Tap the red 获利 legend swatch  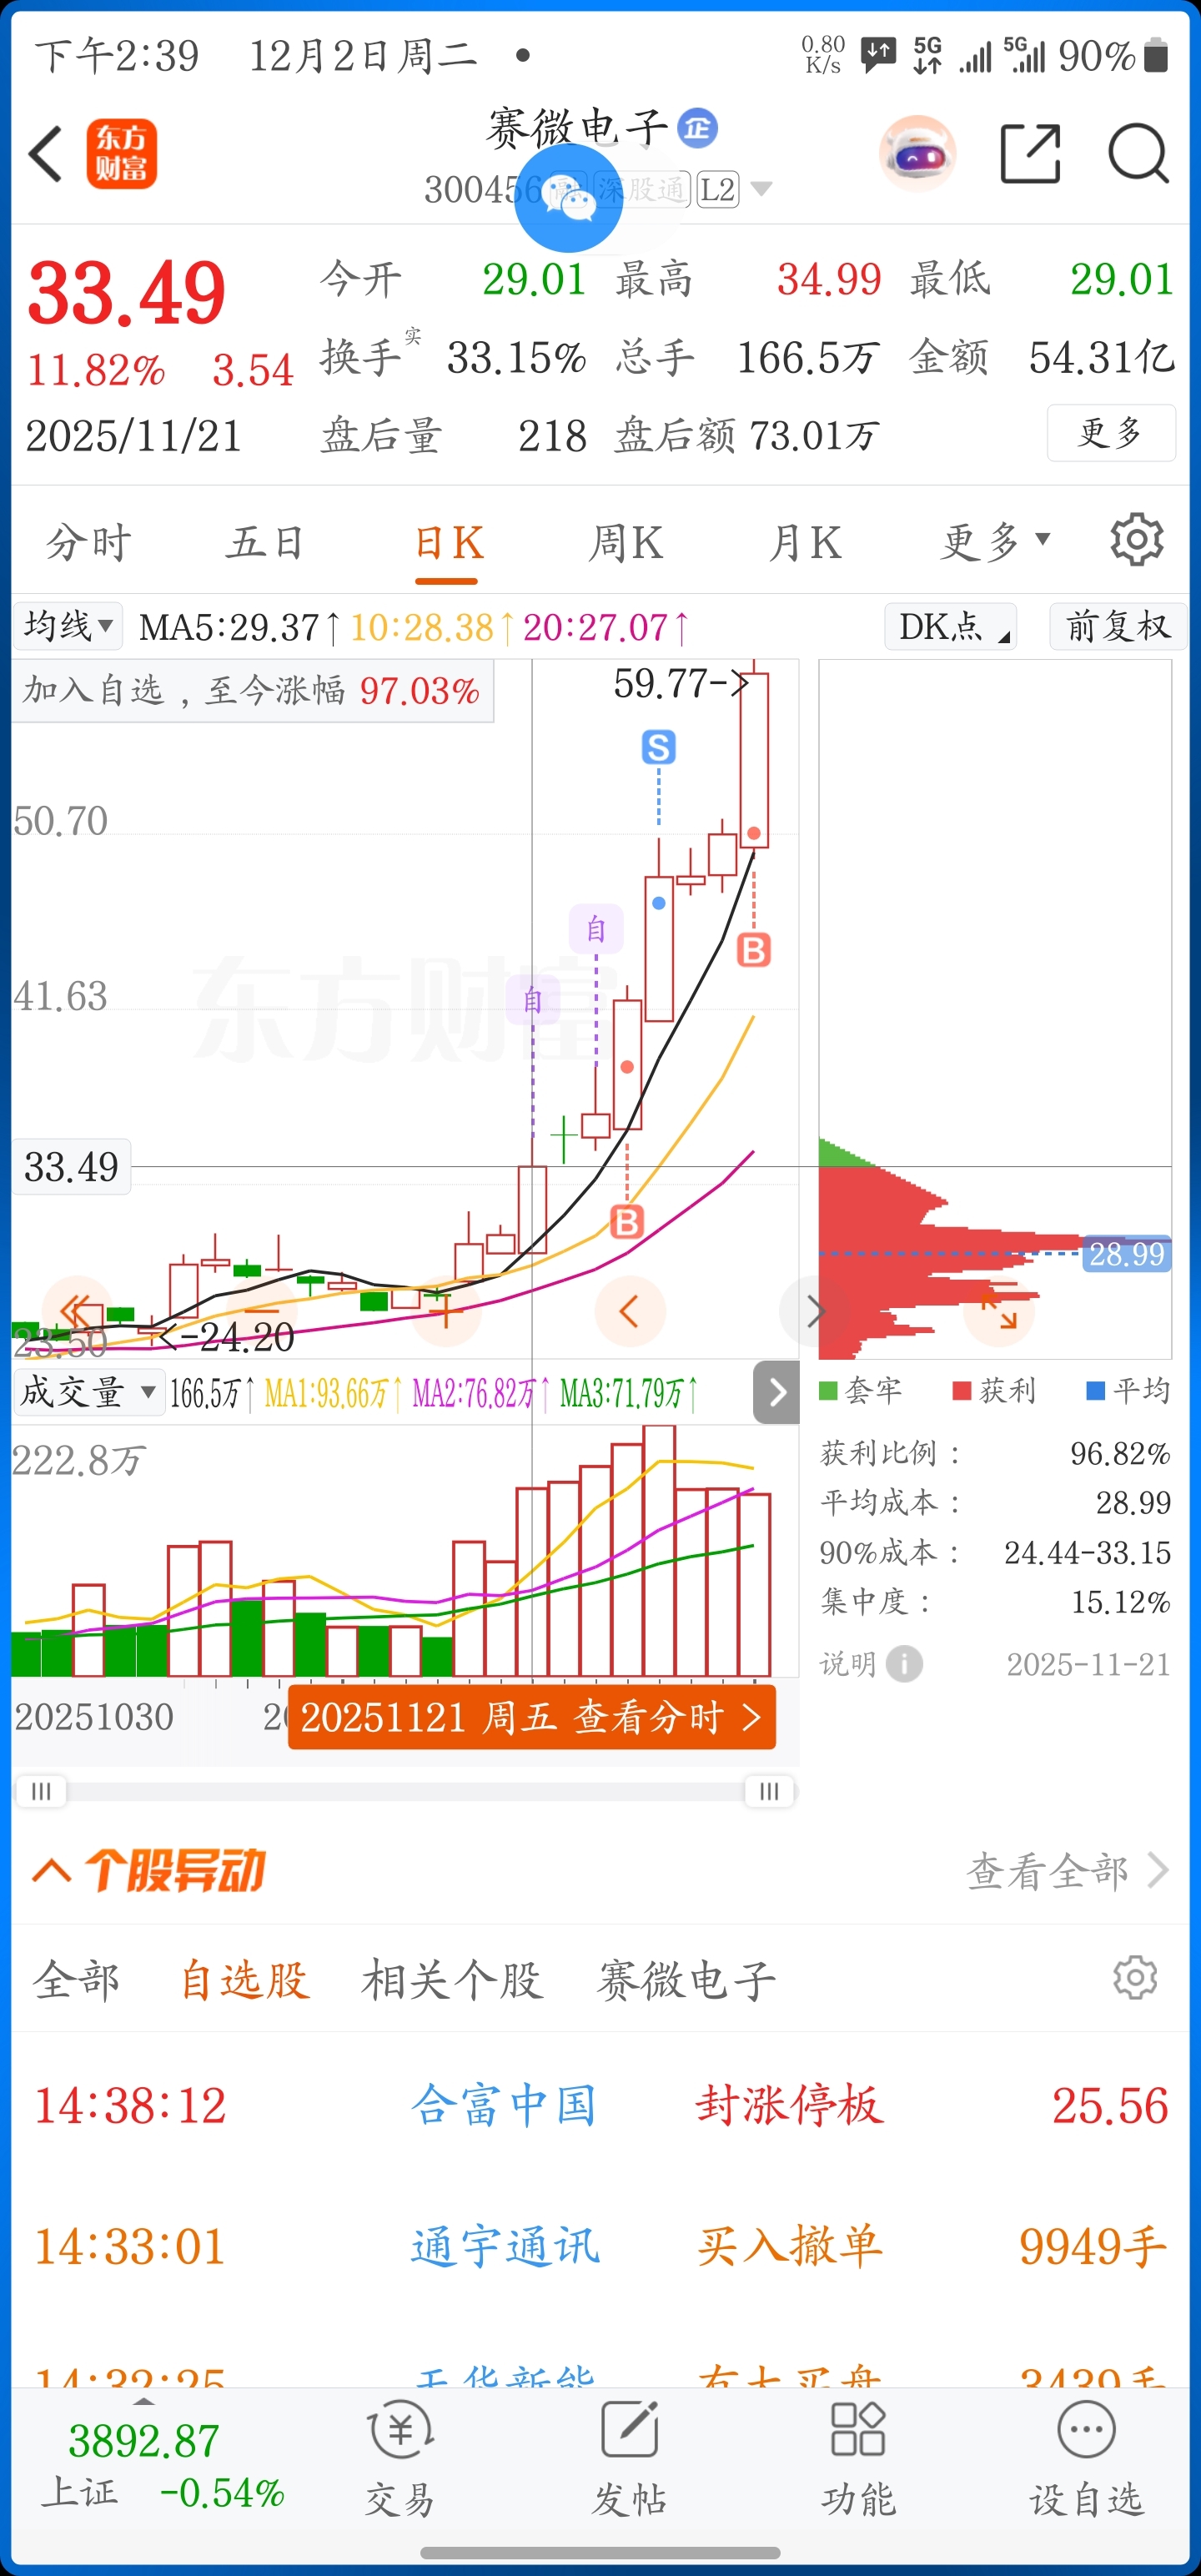pyautogui.click(x=962, y=1390)
